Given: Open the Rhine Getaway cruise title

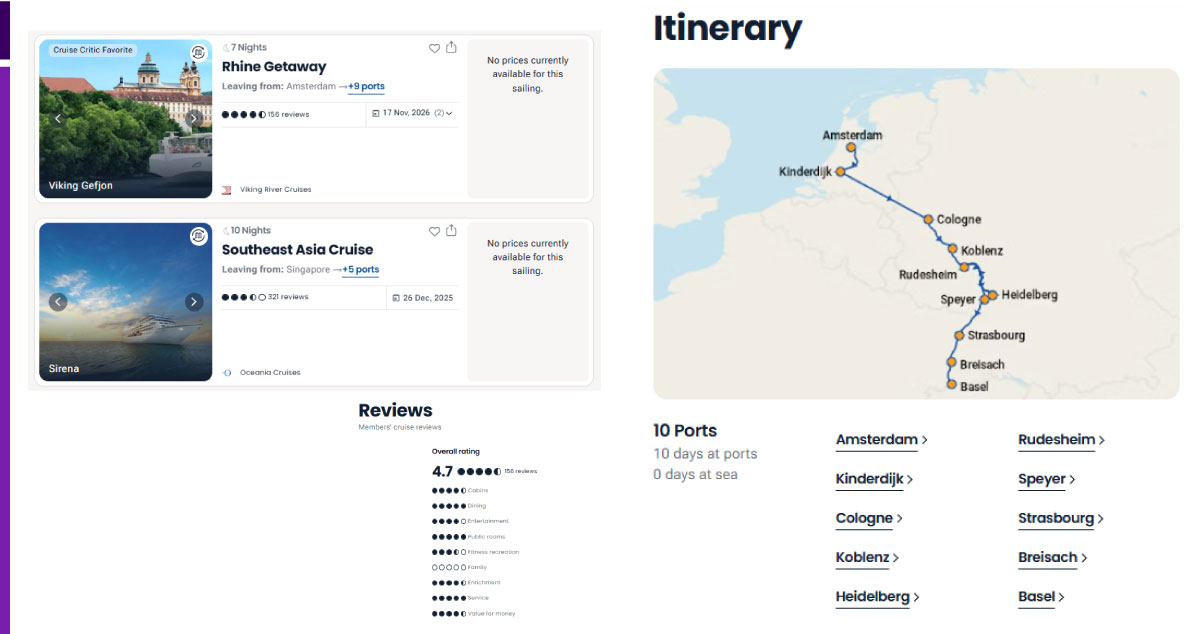Looking at the screenshot, I should 274,67.
